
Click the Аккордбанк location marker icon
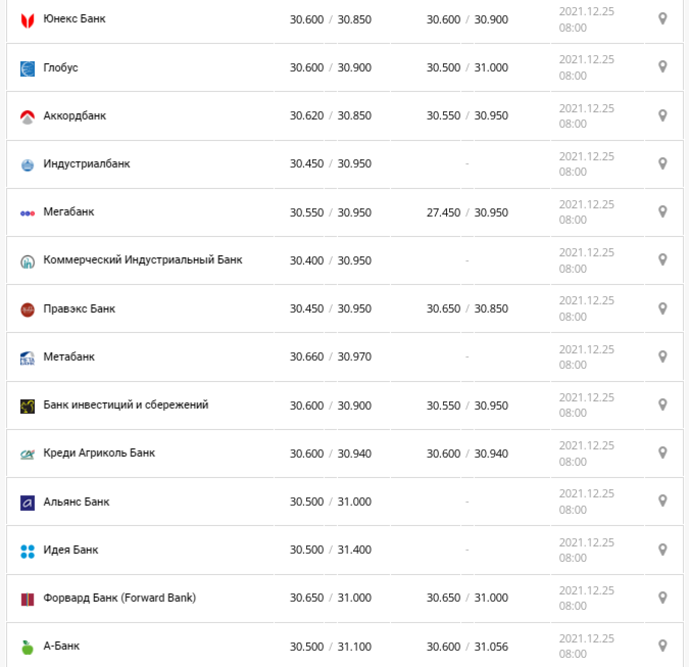tap(663, 116)
